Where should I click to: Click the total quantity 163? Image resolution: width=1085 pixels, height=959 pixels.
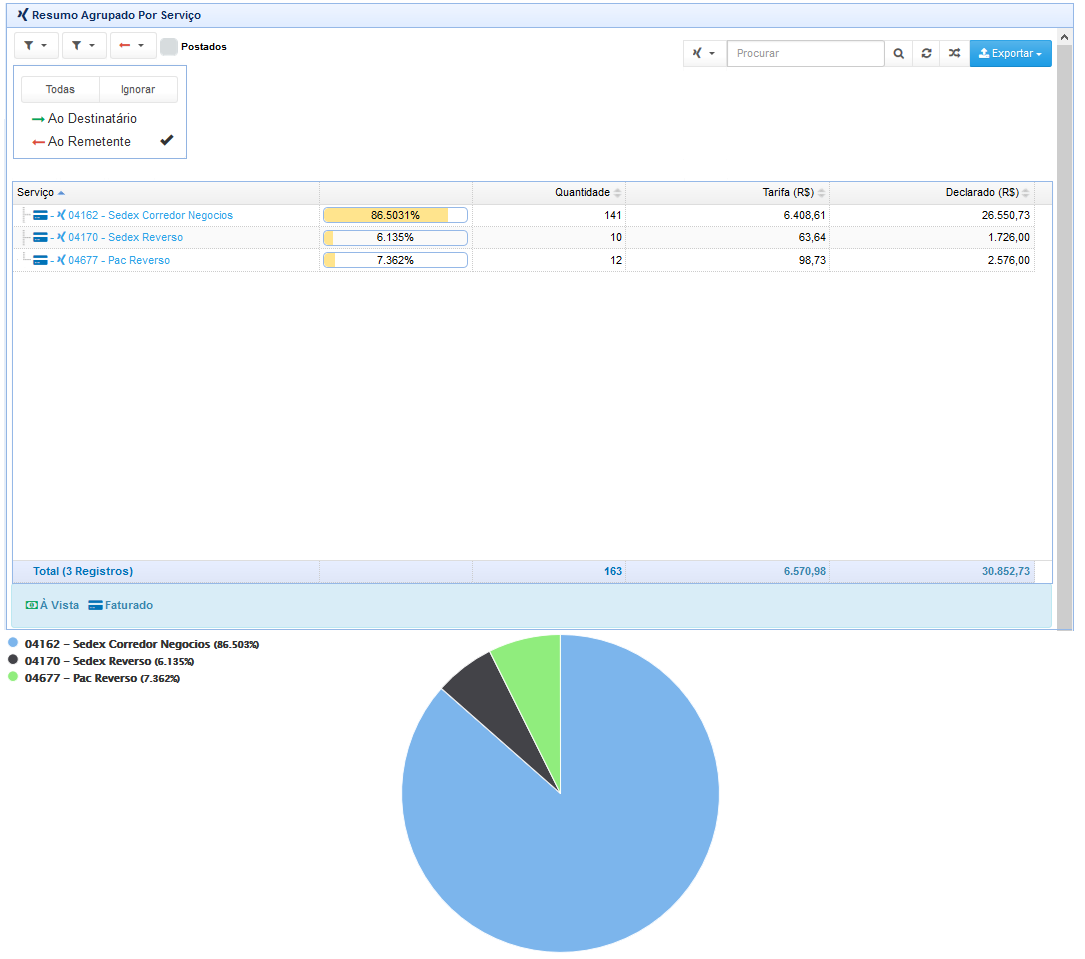pos(613,571)
